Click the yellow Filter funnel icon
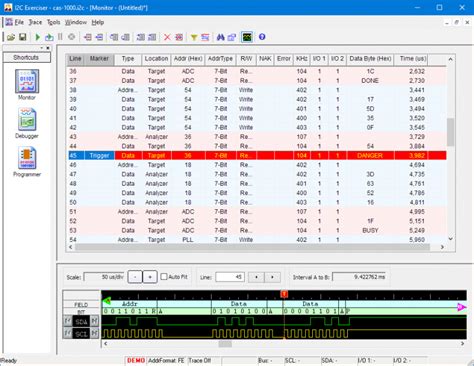Image resolution: width=474 pixels, height=366 pixels. (x=194, y=37)
